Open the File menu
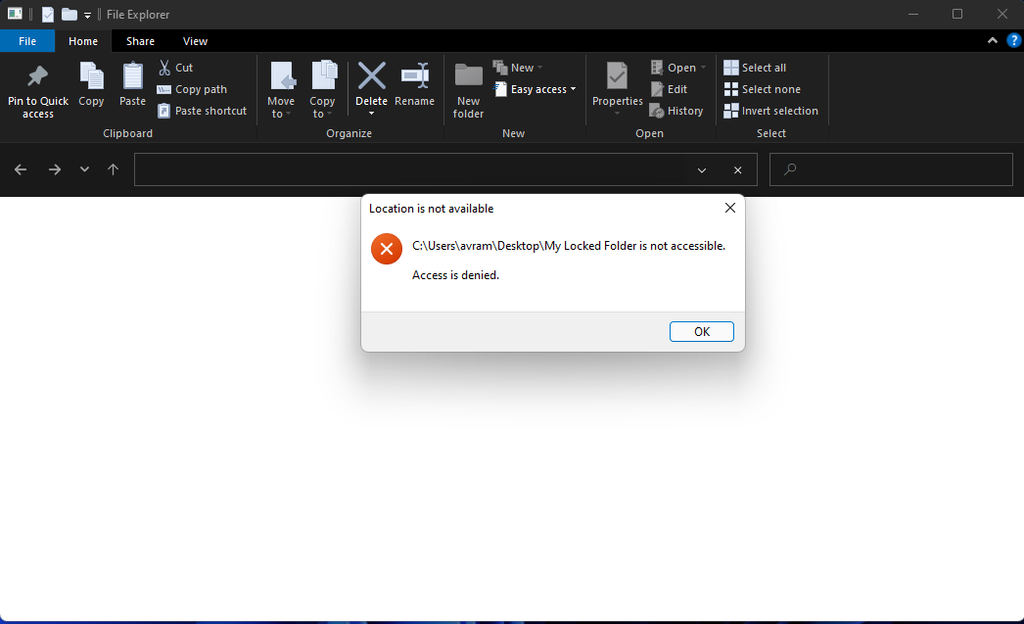This screenshot has height=624, width=1024. click(x=27, y=41)
